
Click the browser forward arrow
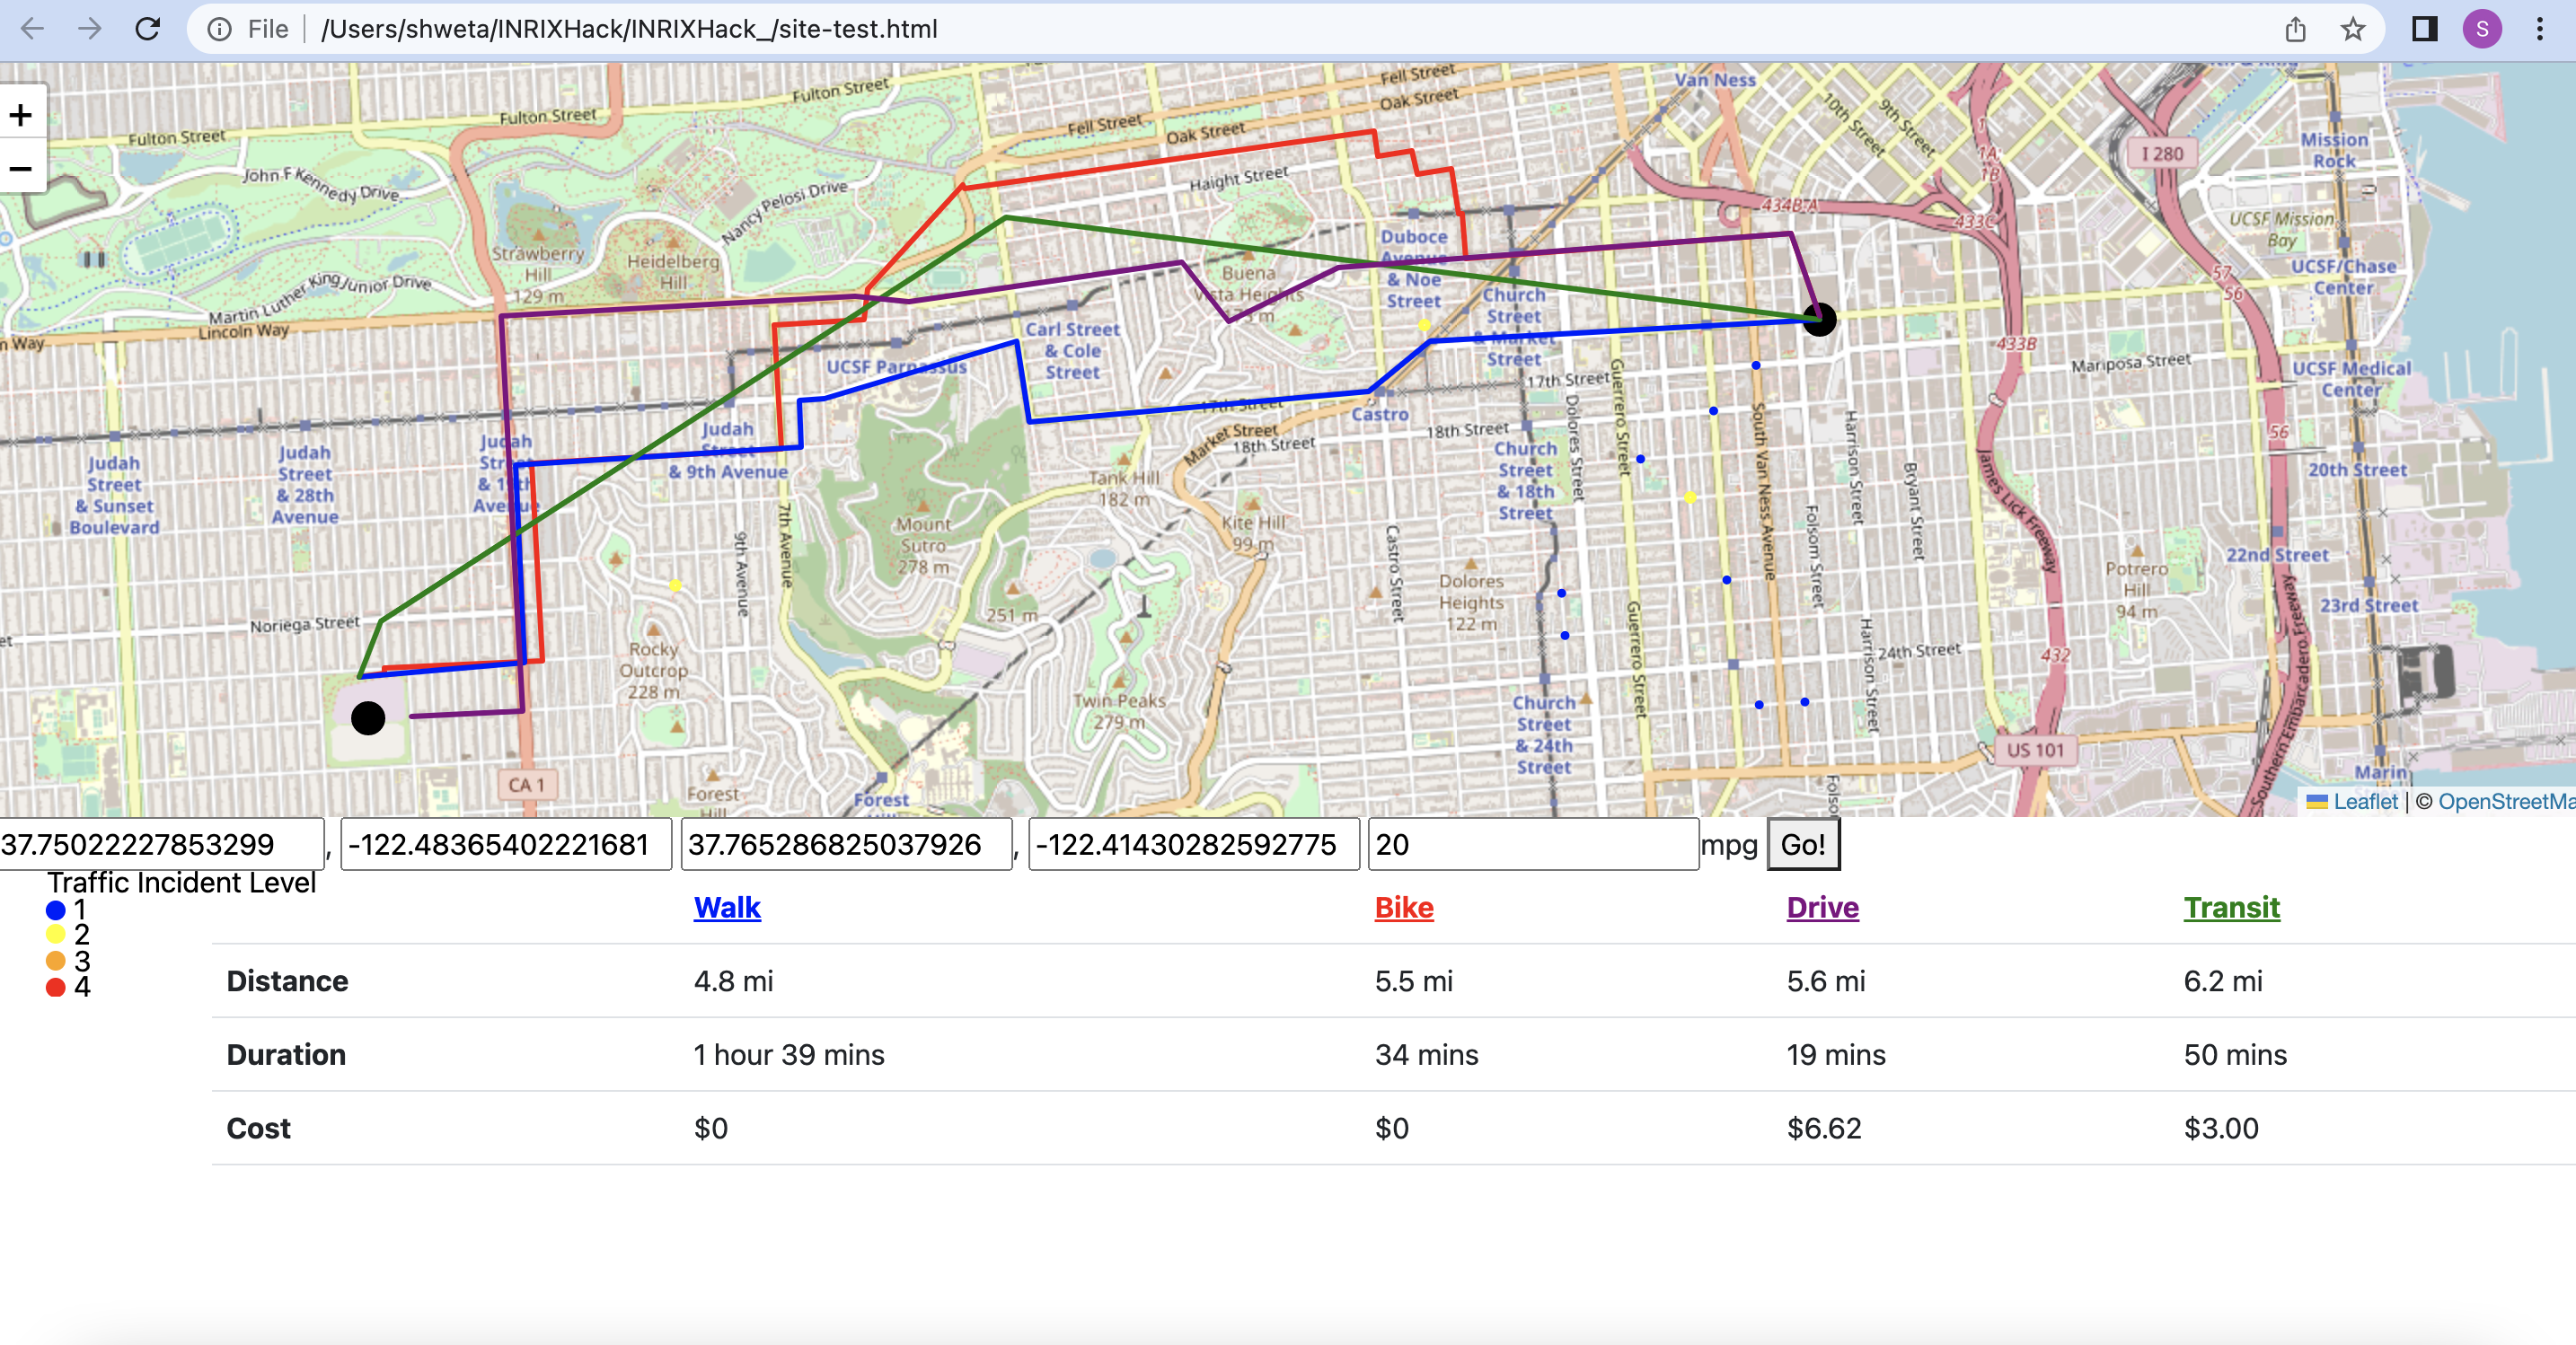90,29
